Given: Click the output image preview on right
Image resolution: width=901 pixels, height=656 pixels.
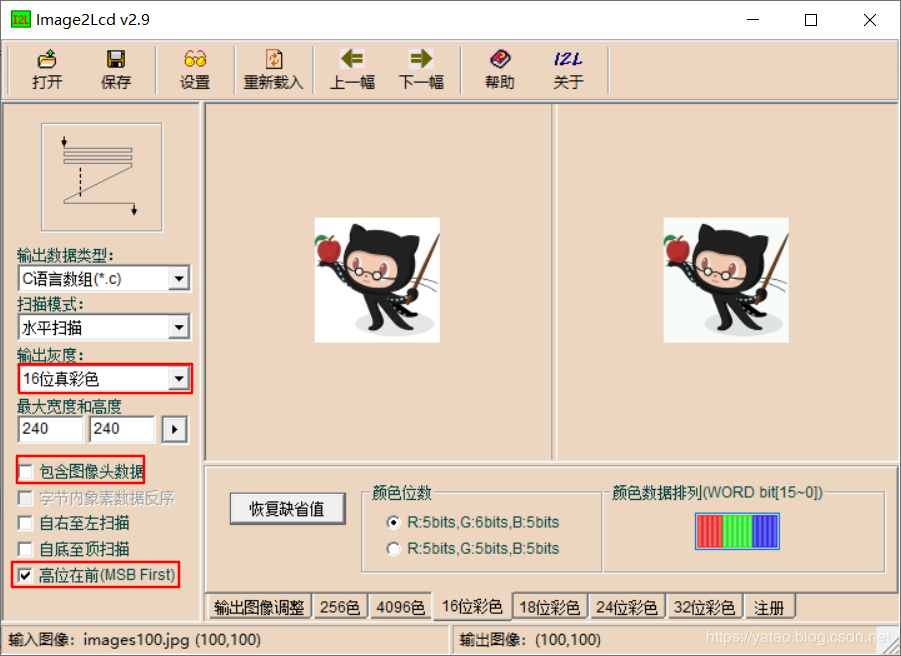Looking at the screenshot, I should (x=726, y=280).
